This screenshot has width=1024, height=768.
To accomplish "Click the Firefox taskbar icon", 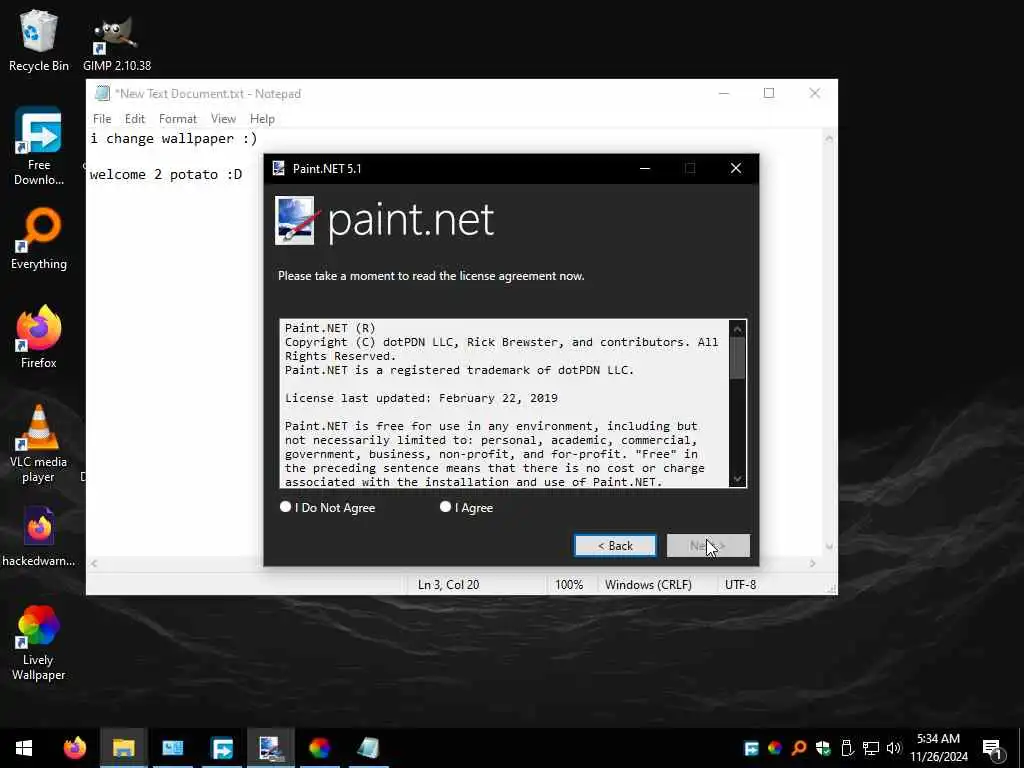I will [74, 748].
